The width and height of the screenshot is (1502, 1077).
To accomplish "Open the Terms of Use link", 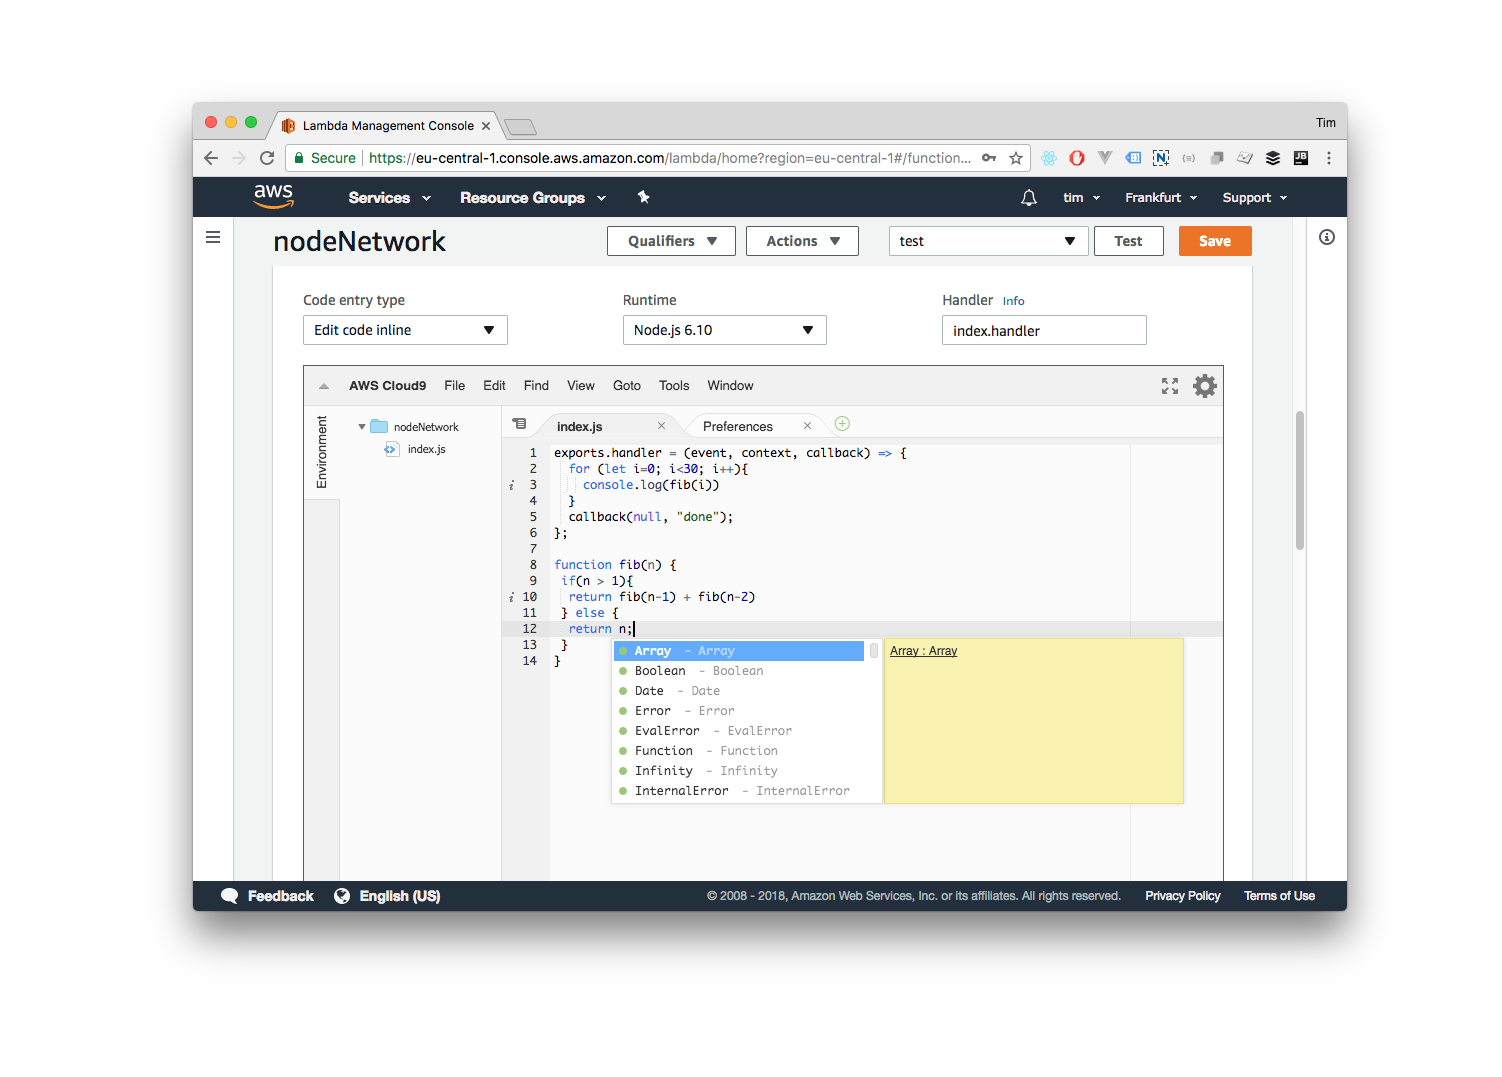I will (1280, 896).
